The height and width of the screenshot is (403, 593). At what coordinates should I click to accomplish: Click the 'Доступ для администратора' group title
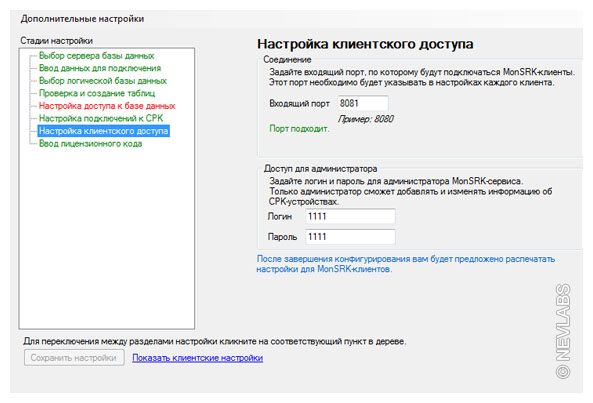[x=320, y=168]
